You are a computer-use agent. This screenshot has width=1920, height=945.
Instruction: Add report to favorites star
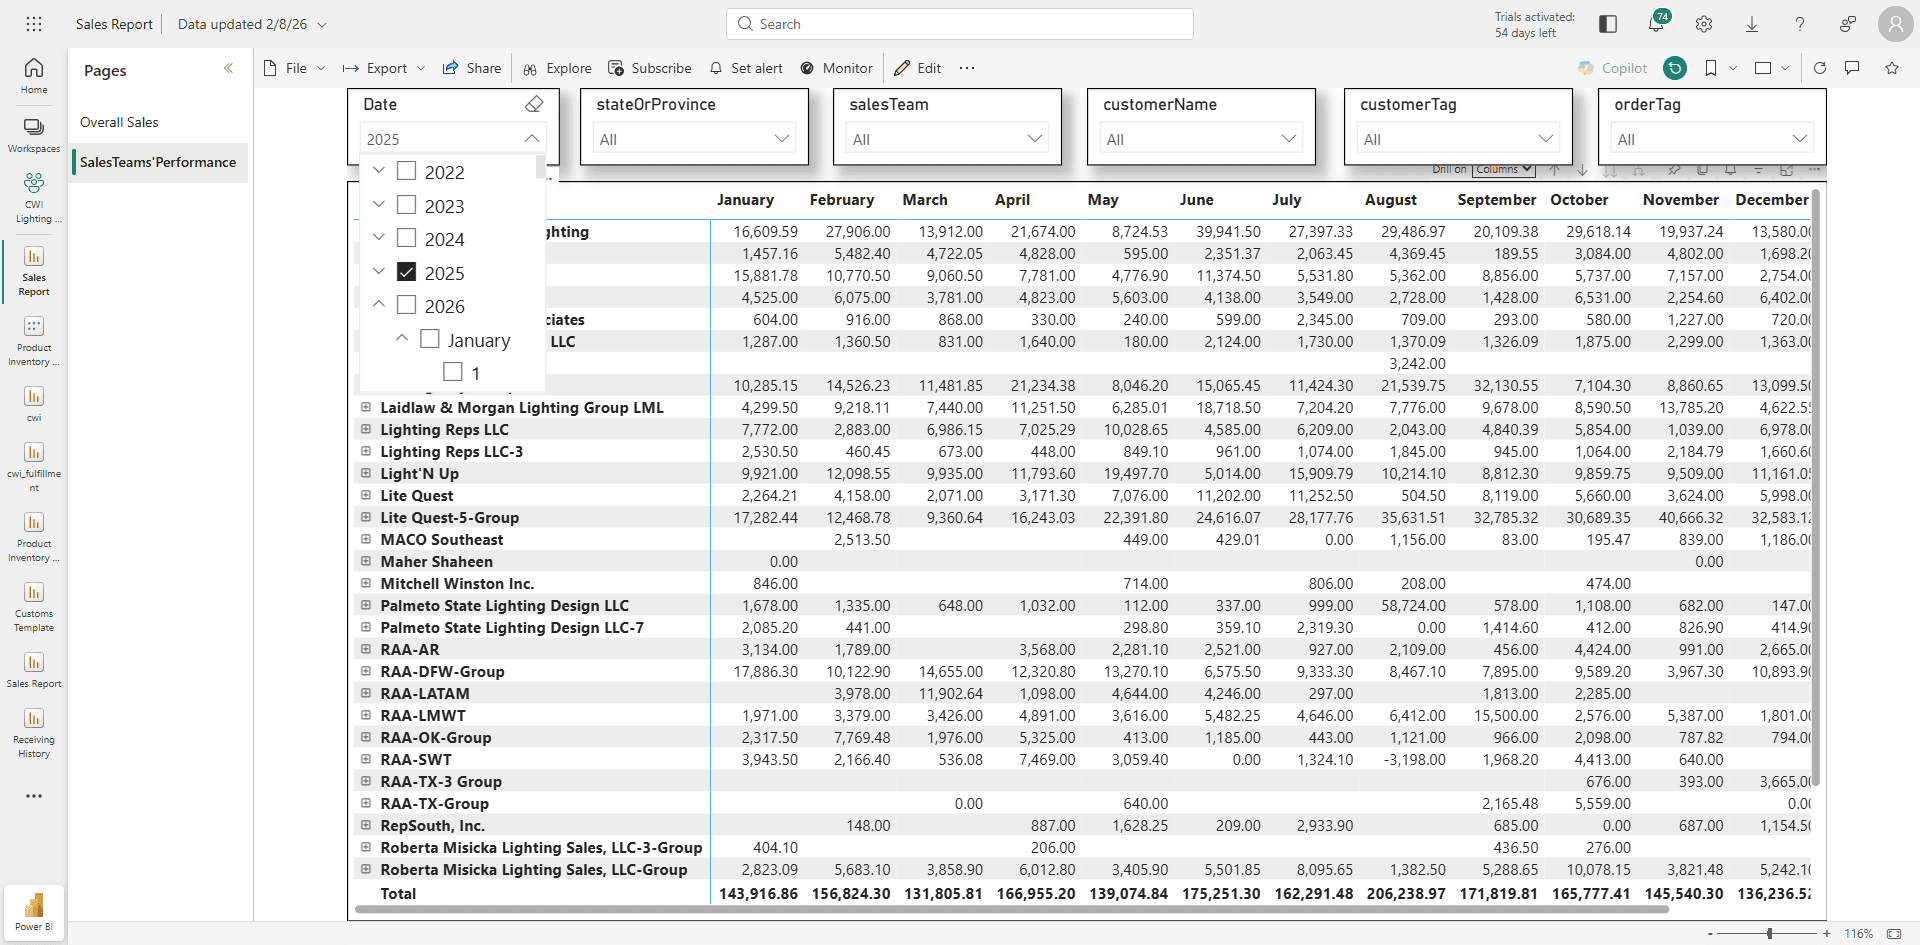tap(1892, 68)
